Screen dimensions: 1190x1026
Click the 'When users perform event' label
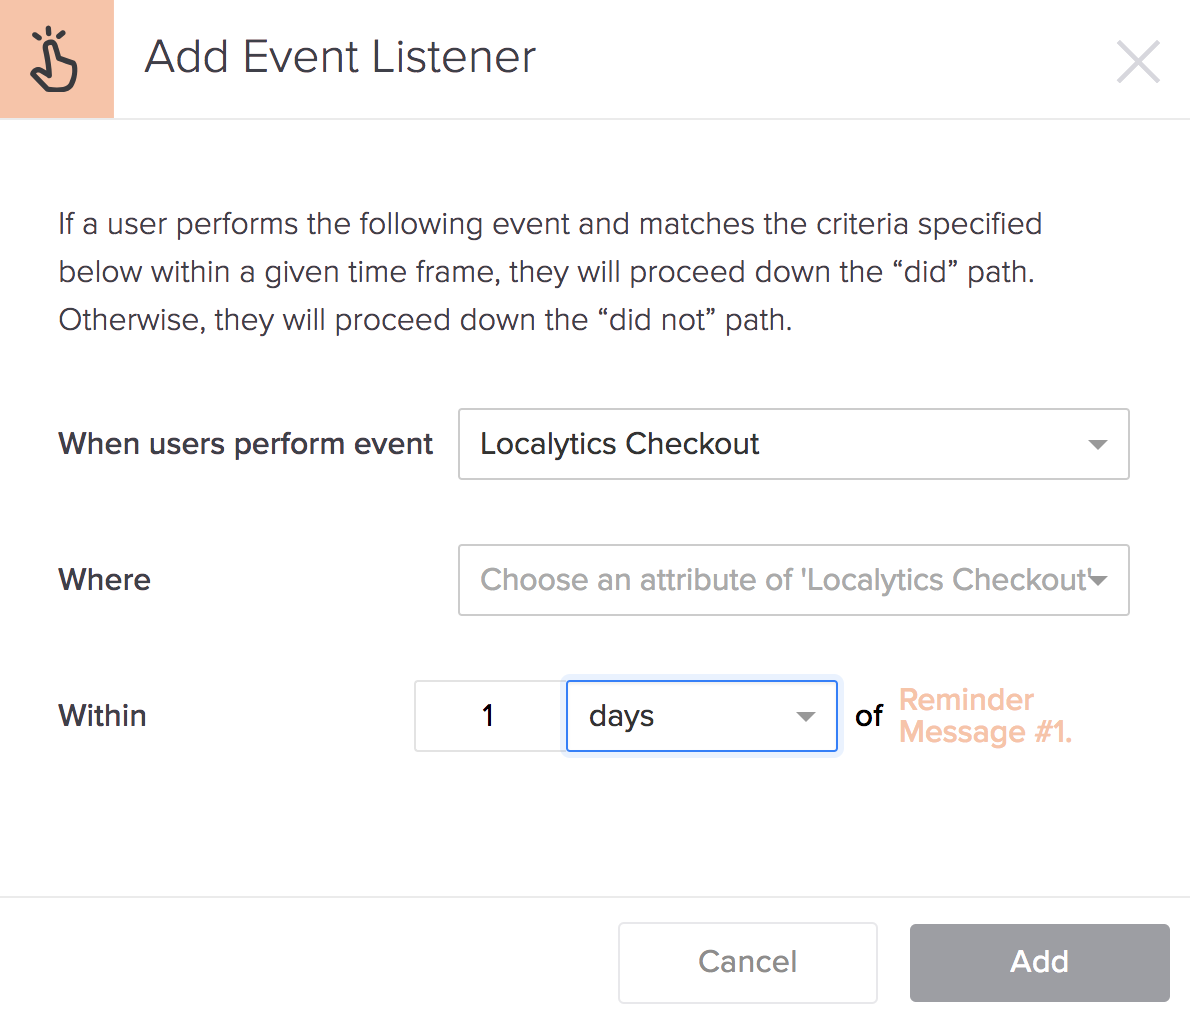[245, 444]
